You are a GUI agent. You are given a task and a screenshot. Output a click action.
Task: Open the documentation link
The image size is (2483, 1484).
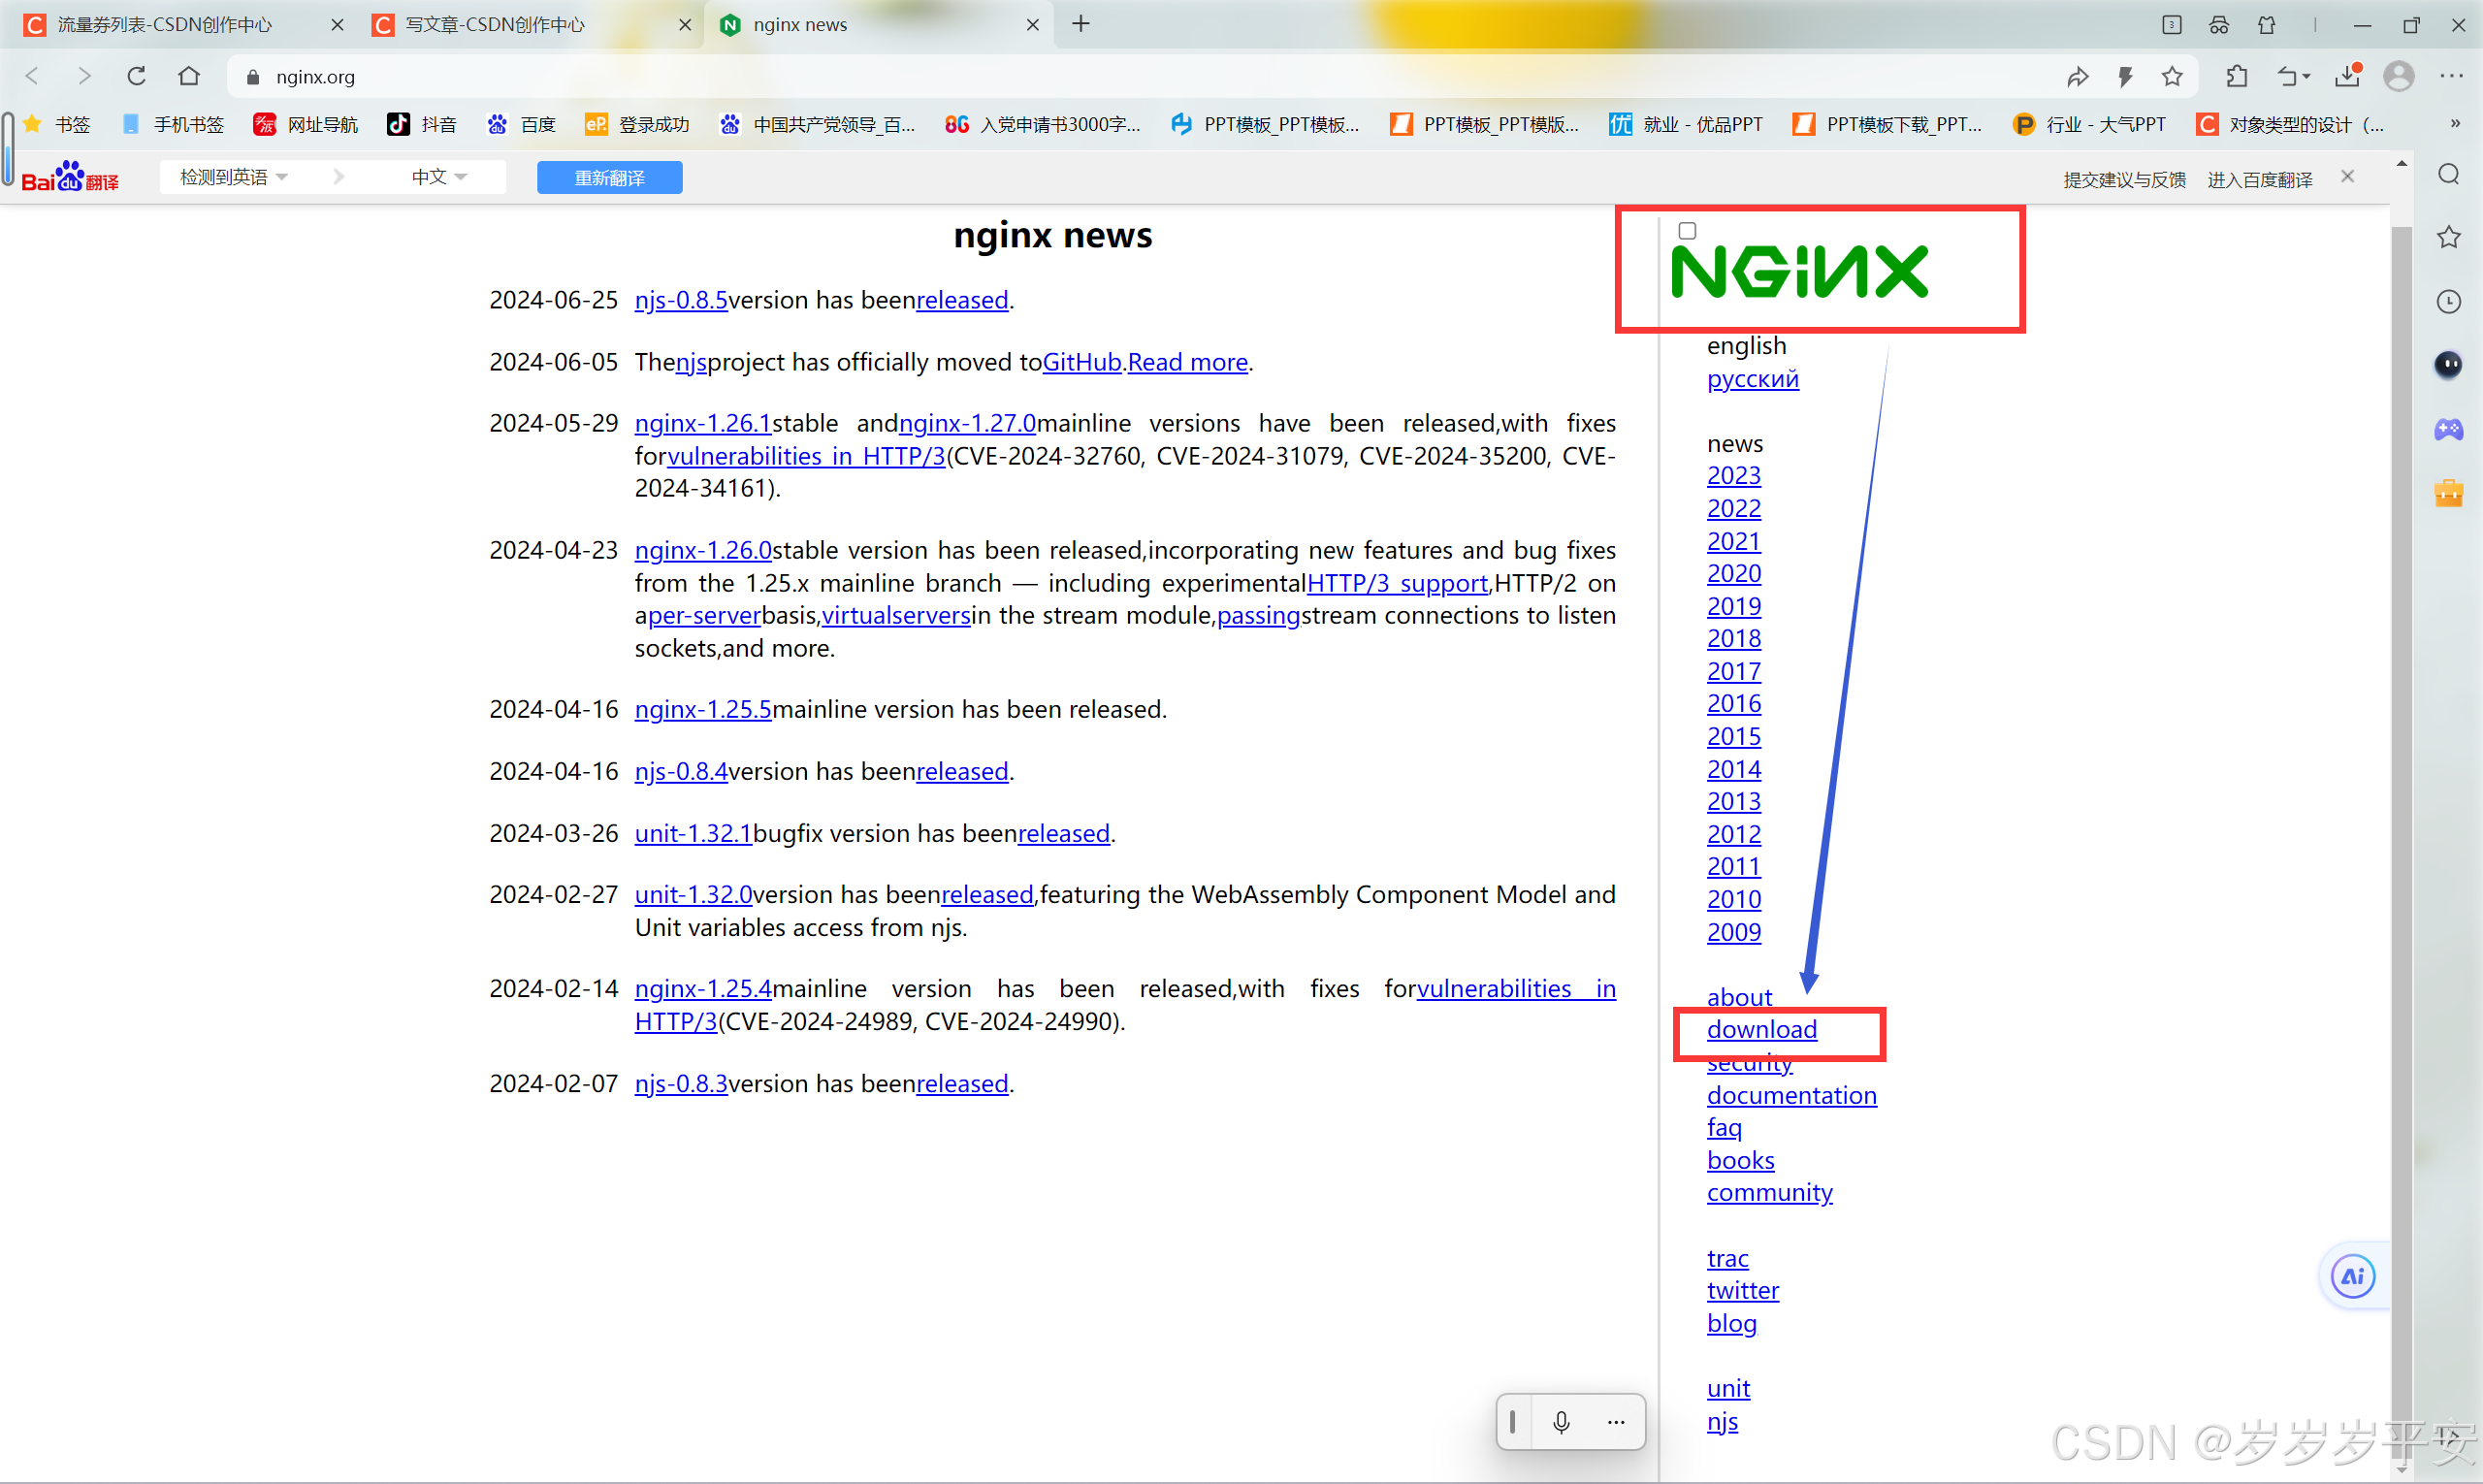[x=1791, y=1095]
